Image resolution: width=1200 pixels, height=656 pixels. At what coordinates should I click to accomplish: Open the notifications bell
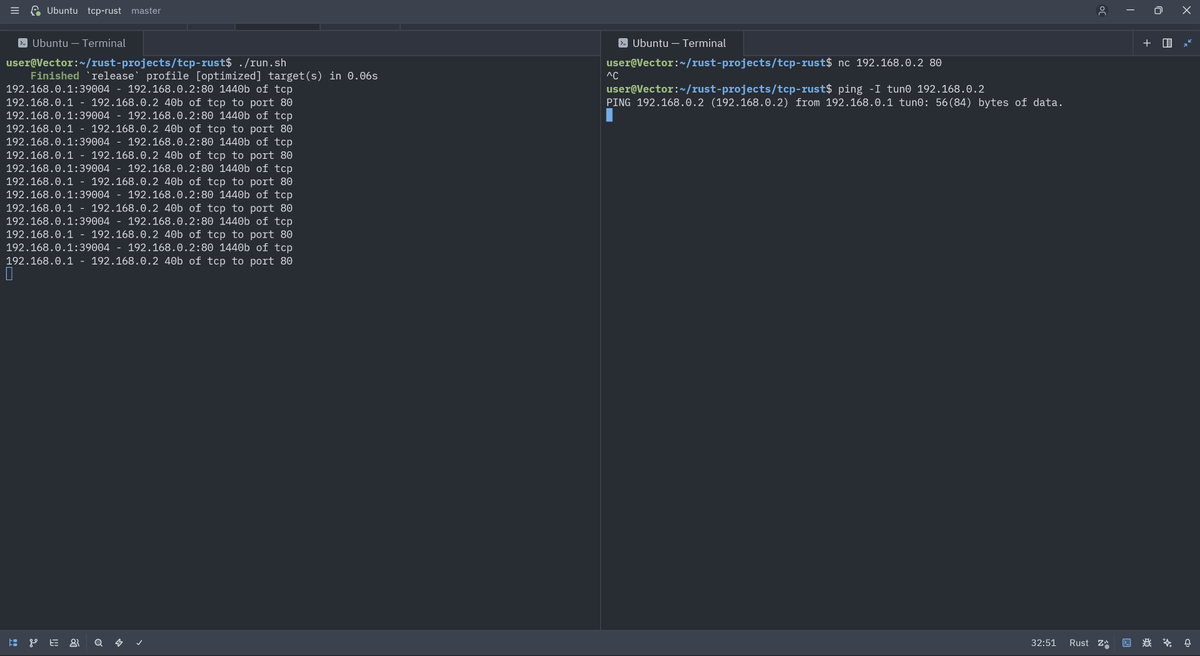[x=1187, y=643]
